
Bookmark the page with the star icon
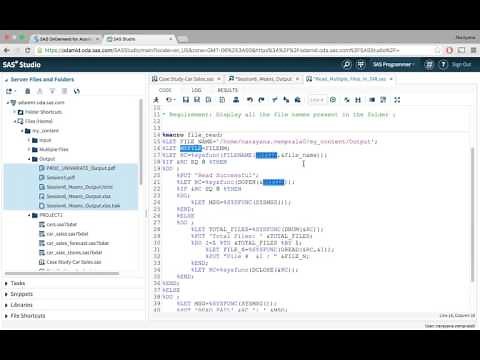[437, 50]
